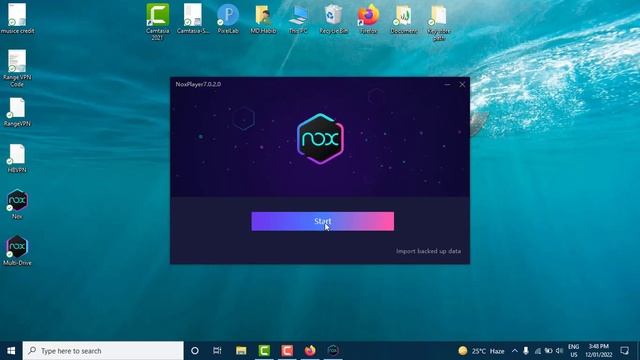640x360 pixels.
Task: Select the This PC desktop icon
Action: pyautogui.click(x=298, y=19)
